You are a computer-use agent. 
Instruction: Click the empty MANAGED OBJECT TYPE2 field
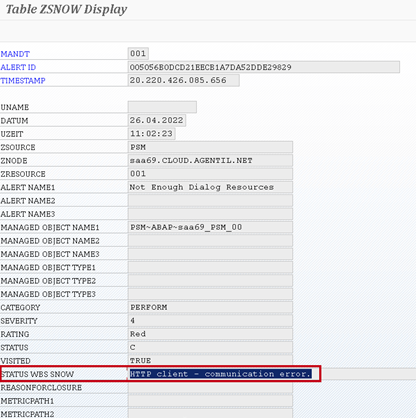coord(210,280)
